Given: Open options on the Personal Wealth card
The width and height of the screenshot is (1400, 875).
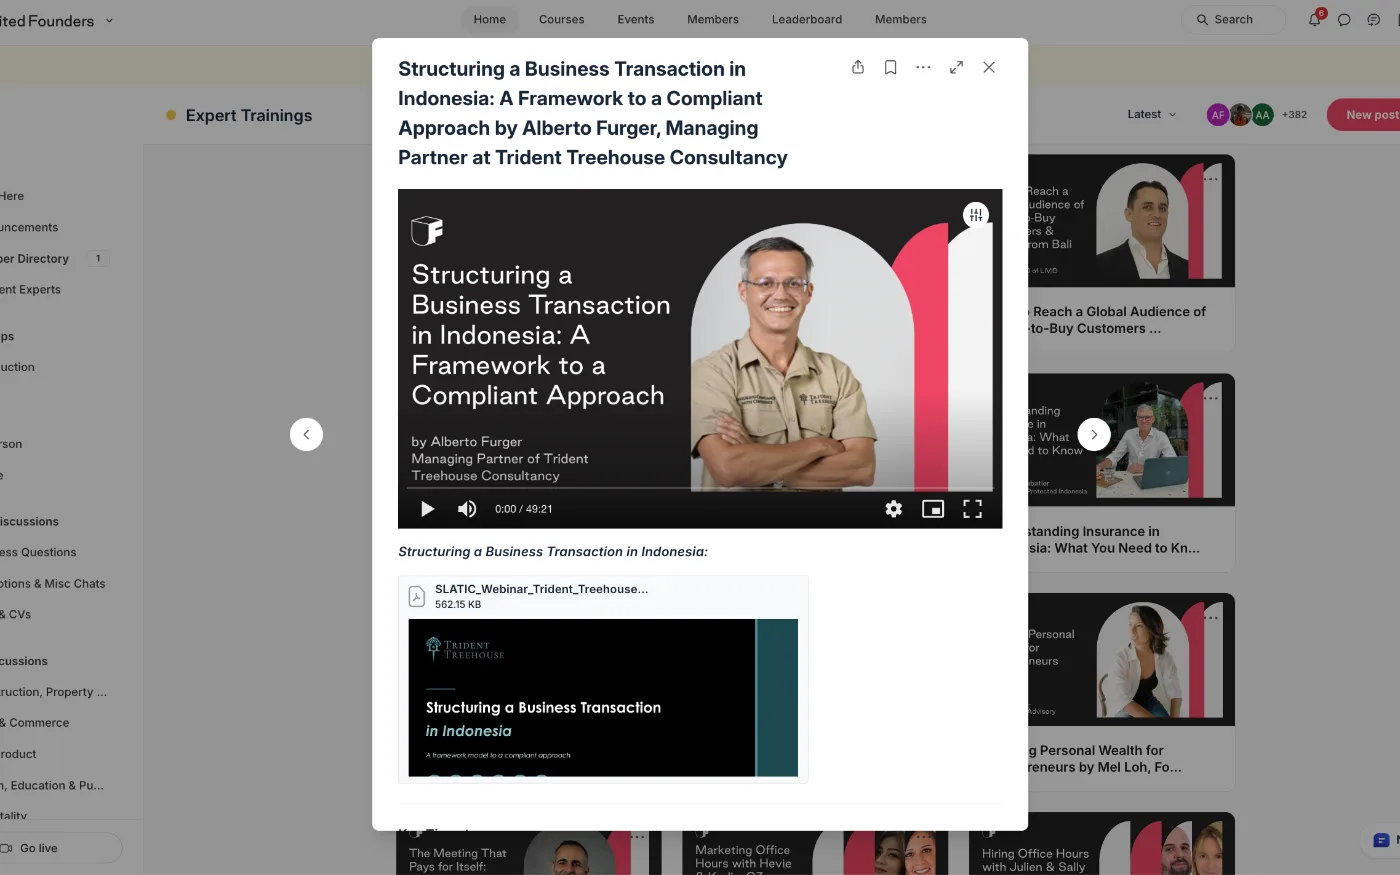Looking at the screenshot, I should (1212, 617).
